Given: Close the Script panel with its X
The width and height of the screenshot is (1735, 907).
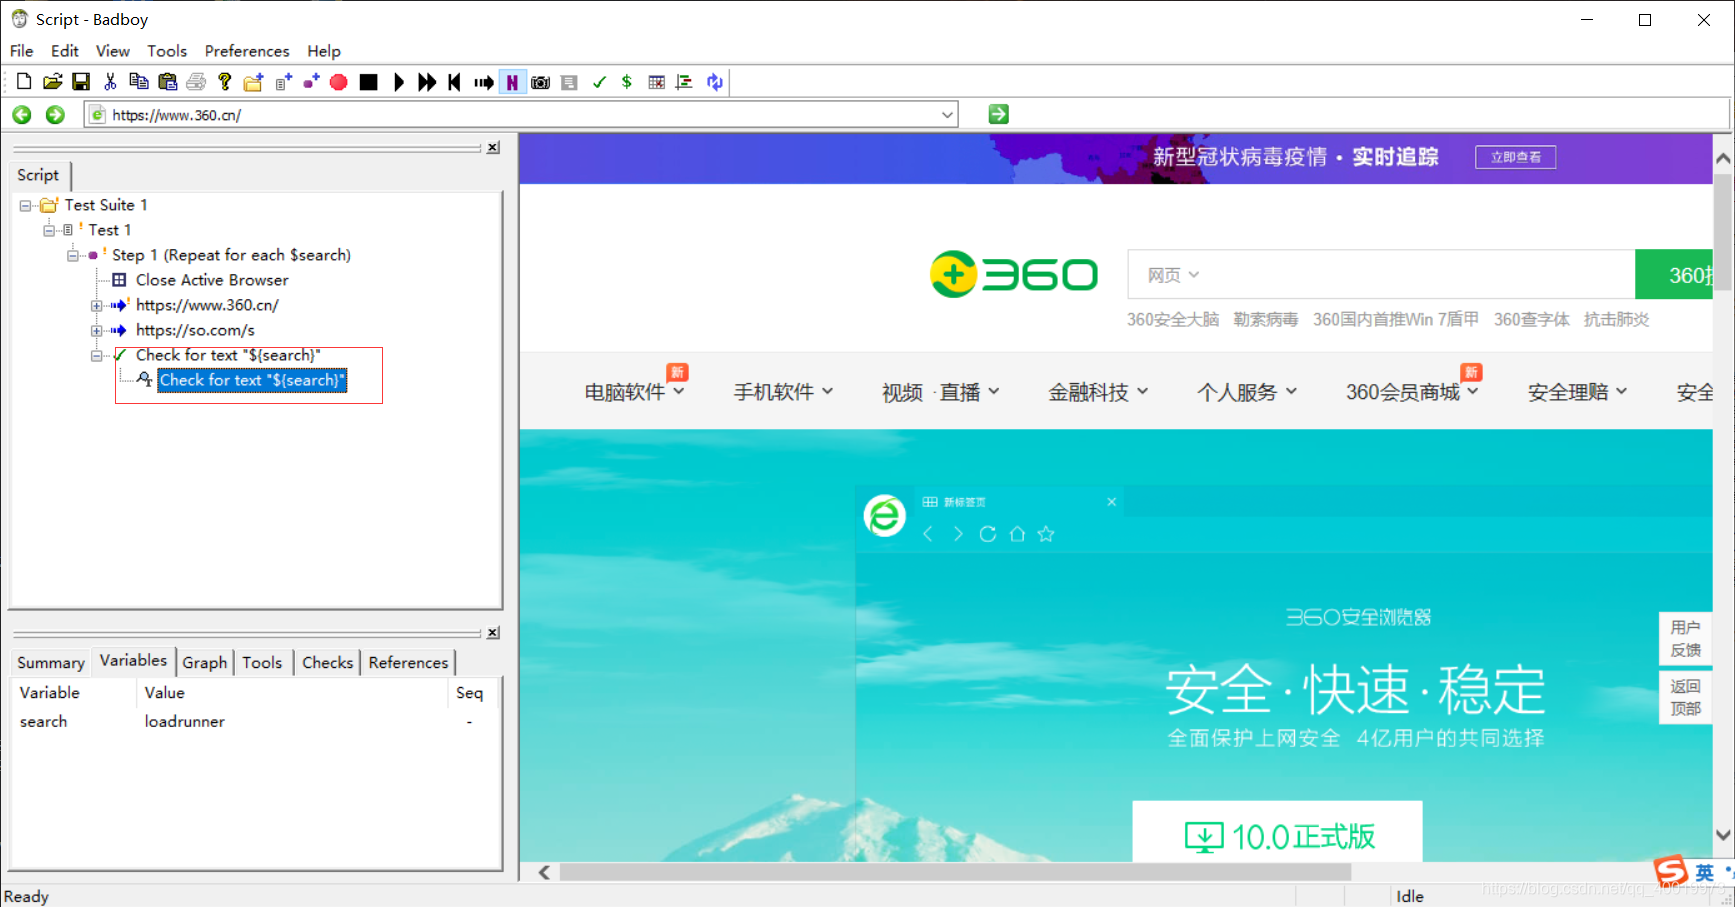Looking at the screenshot, I should tap(493, 148).
